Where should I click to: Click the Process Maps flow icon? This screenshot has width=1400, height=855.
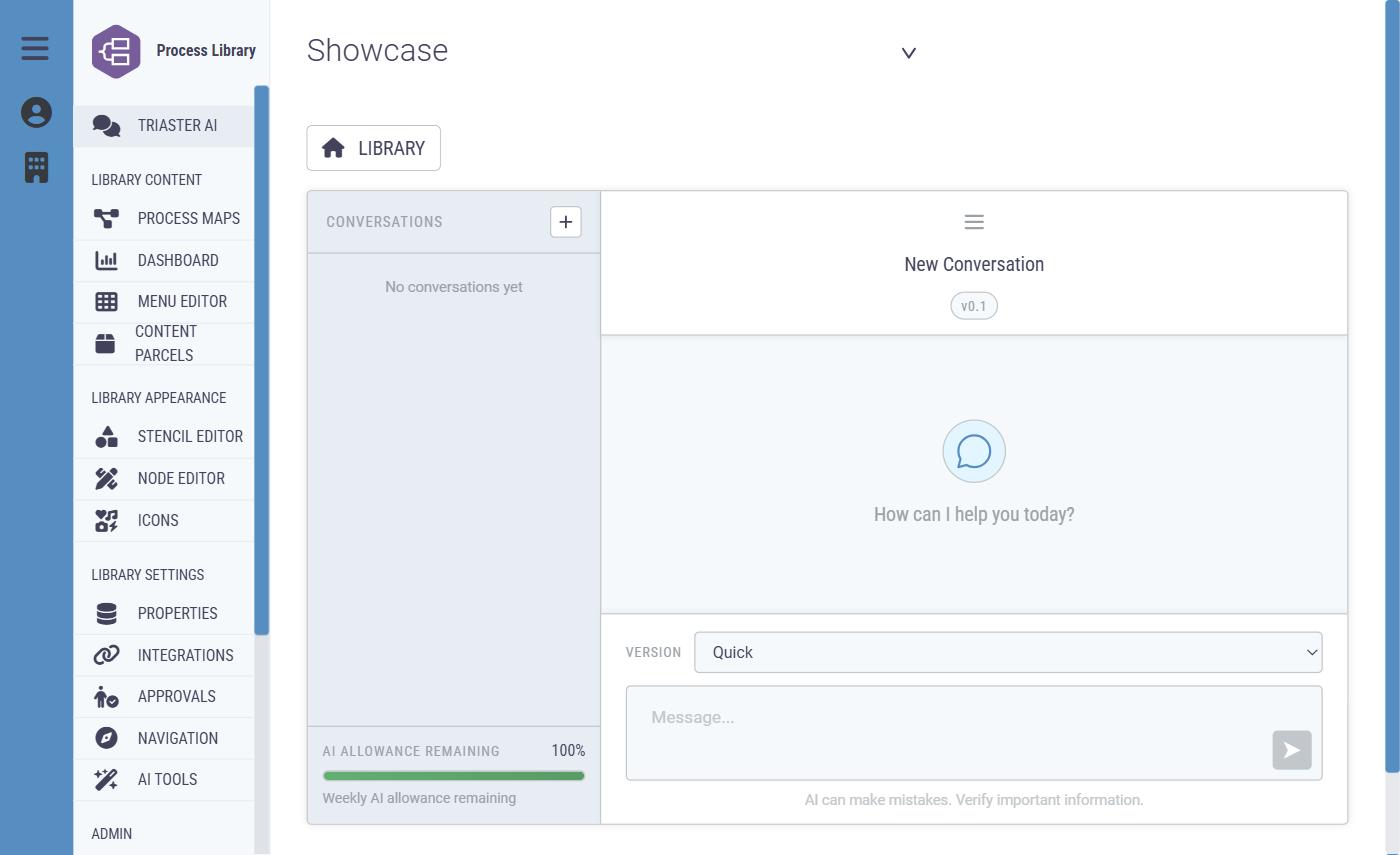point(106,218)
